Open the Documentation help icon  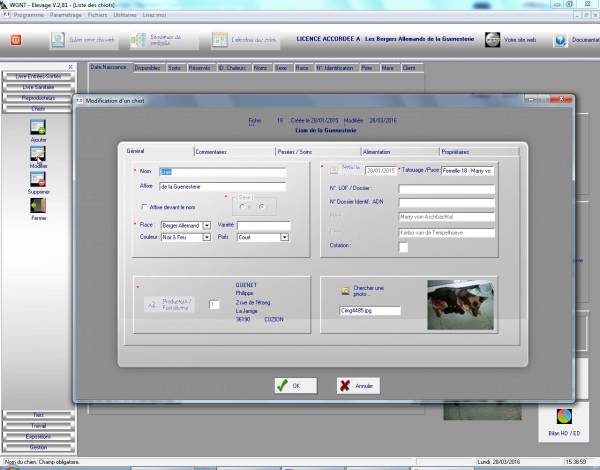[x=560, y=40]
